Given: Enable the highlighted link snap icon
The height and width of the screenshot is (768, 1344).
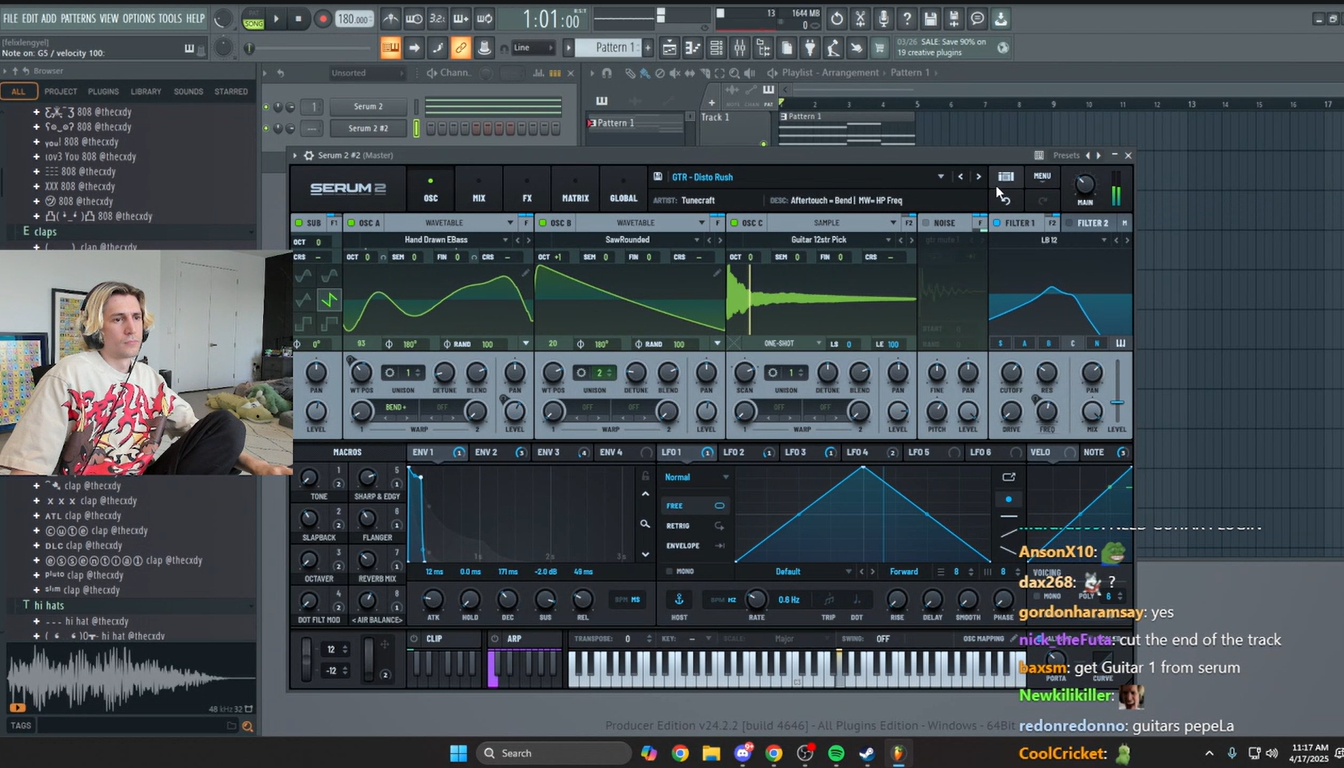Looking at the screenshot, I should tap(460, 47).
